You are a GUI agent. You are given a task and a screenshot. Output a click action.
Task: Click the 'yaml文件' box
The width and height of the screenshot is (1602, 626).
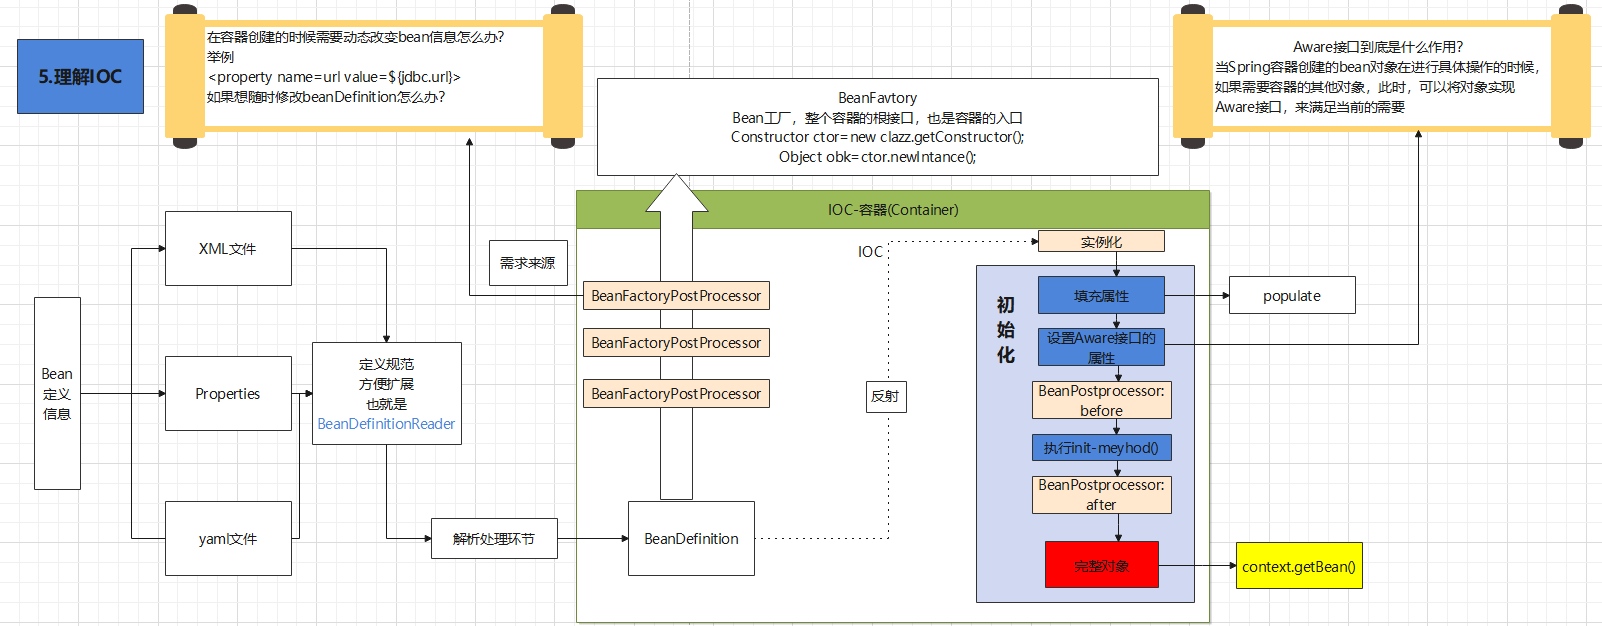[x=228, y=538]
